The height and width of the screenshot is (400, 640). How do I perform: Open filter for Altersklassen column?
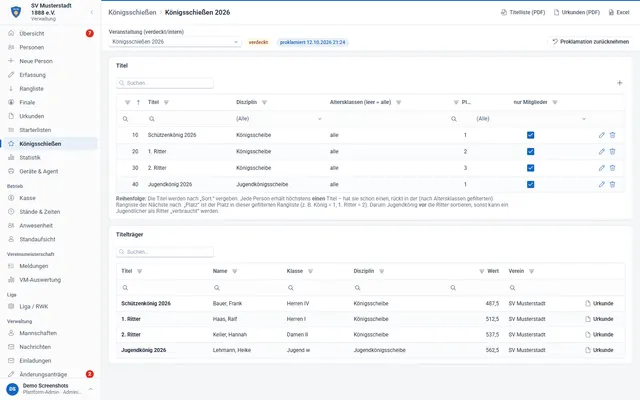(399, 102)
